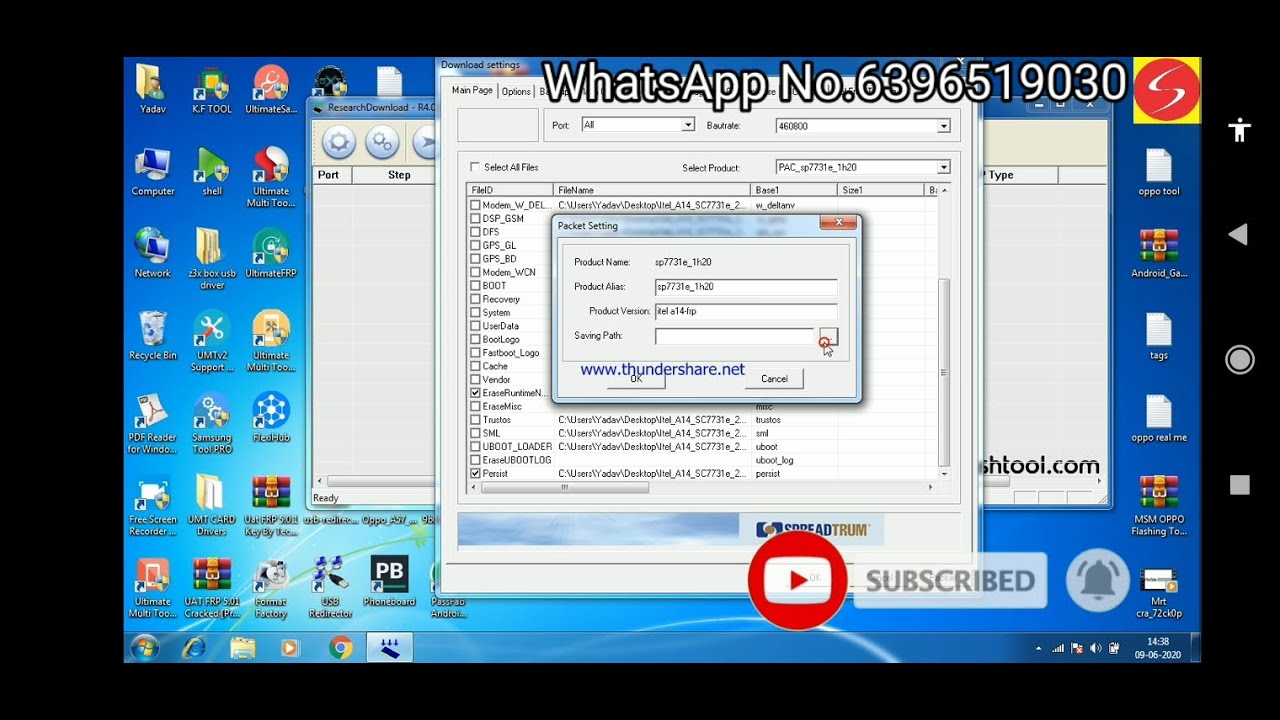Open the tags file on desktop
This screenshot has width=1280, height=720.
tap(1158, 336)
